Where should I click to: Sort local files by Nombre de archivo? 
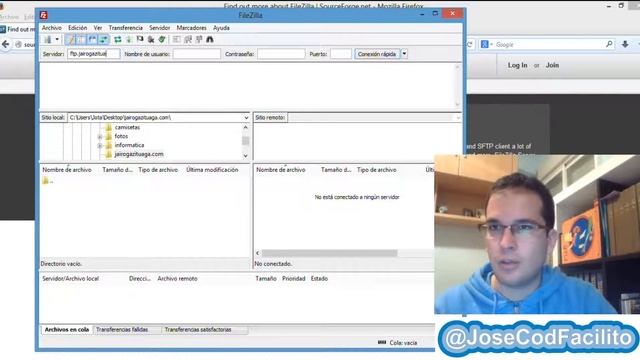click(67, 170)
